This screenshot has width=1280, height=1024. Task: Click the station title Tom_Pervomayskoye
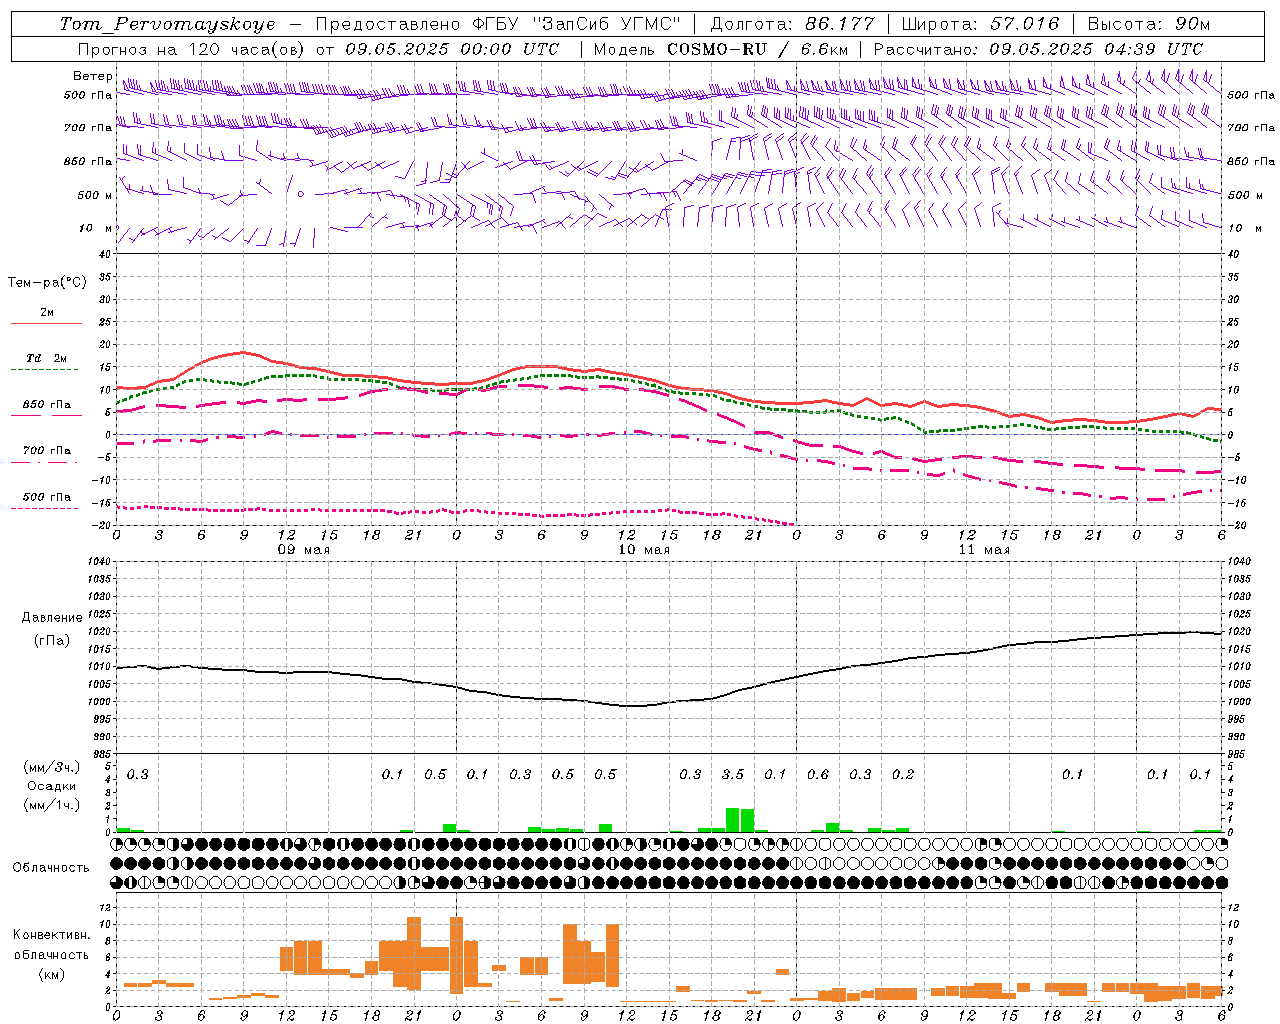click(x=167, y=24)
